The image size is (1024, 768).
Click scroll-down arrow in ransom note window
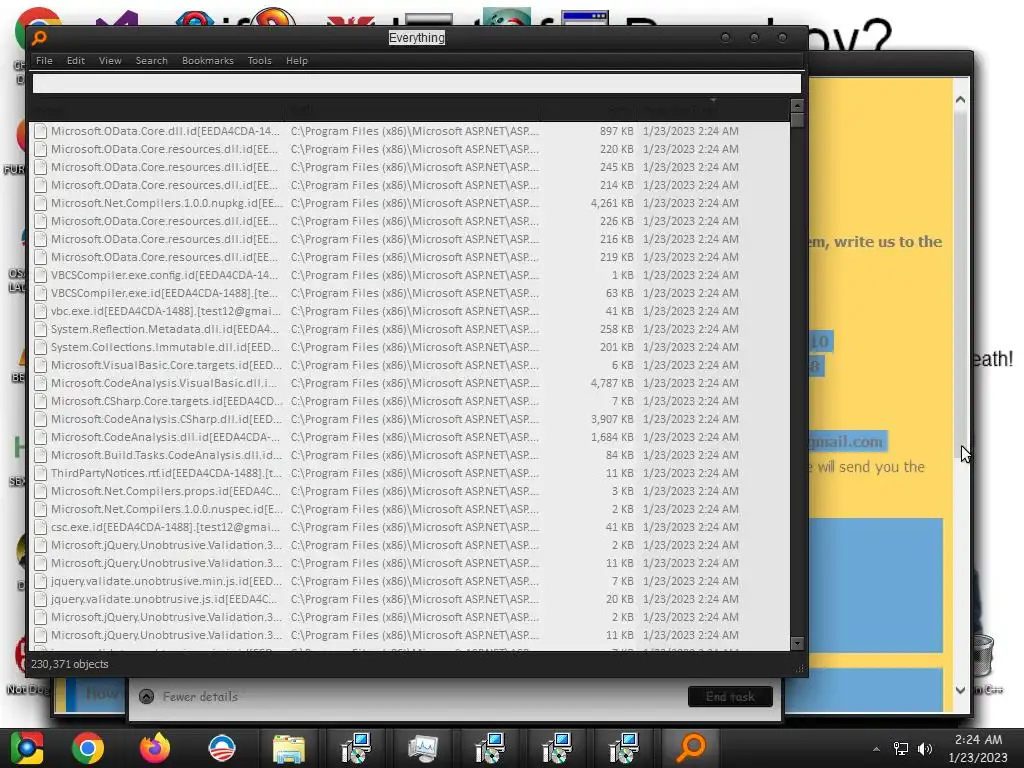pyautogui.click(x=960, y=690)
